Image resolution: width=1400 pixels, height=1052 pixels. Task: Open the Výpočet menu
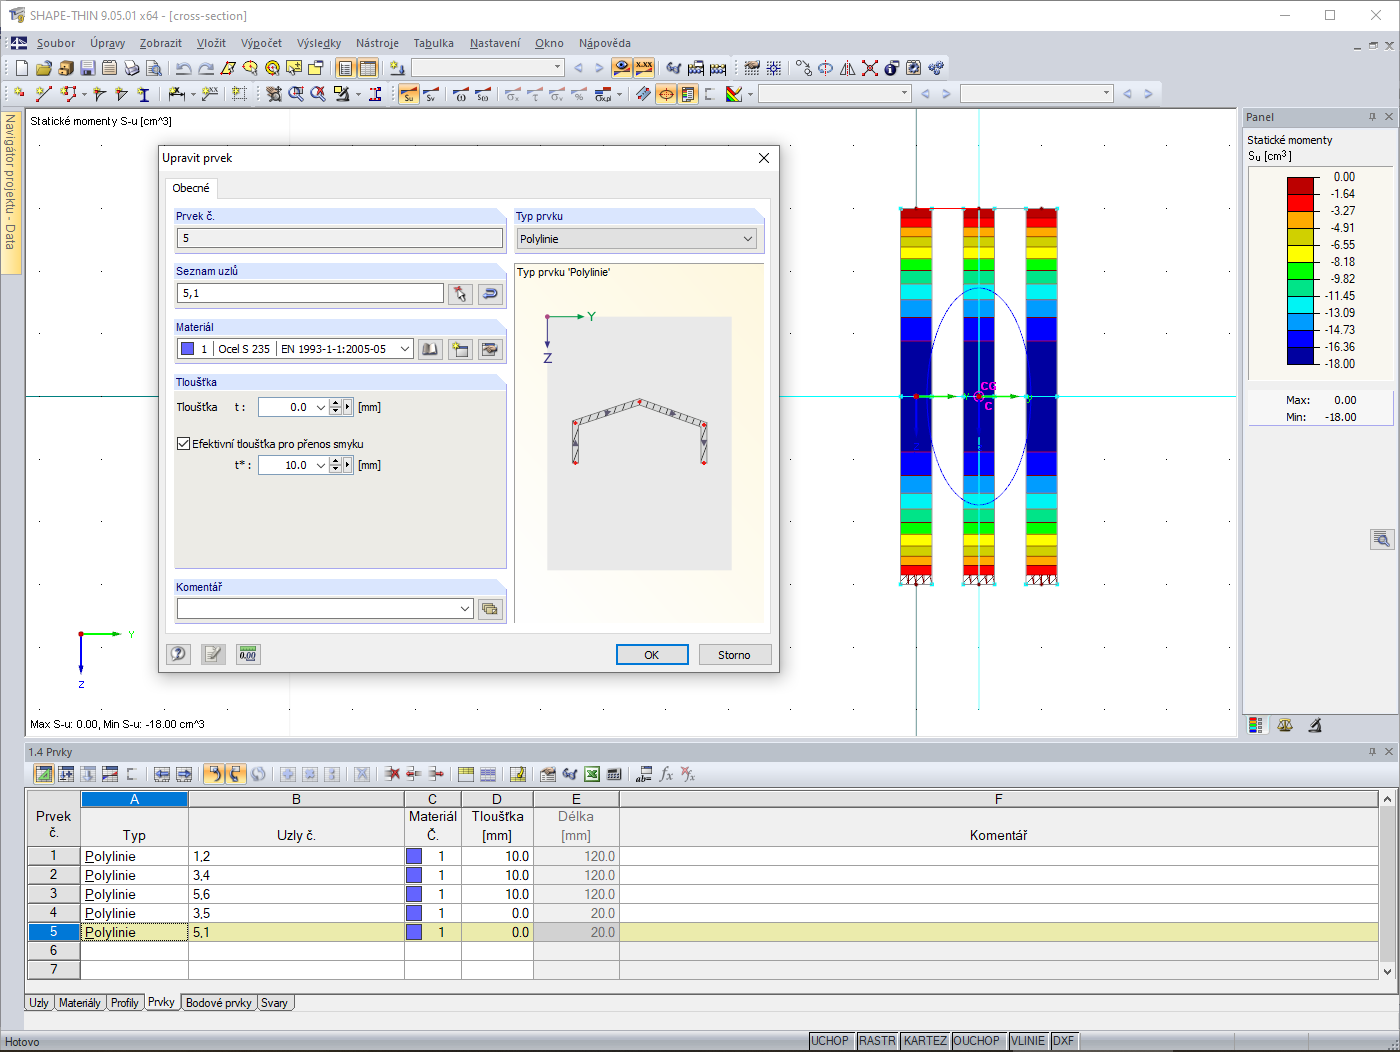(x=261, y=43)
